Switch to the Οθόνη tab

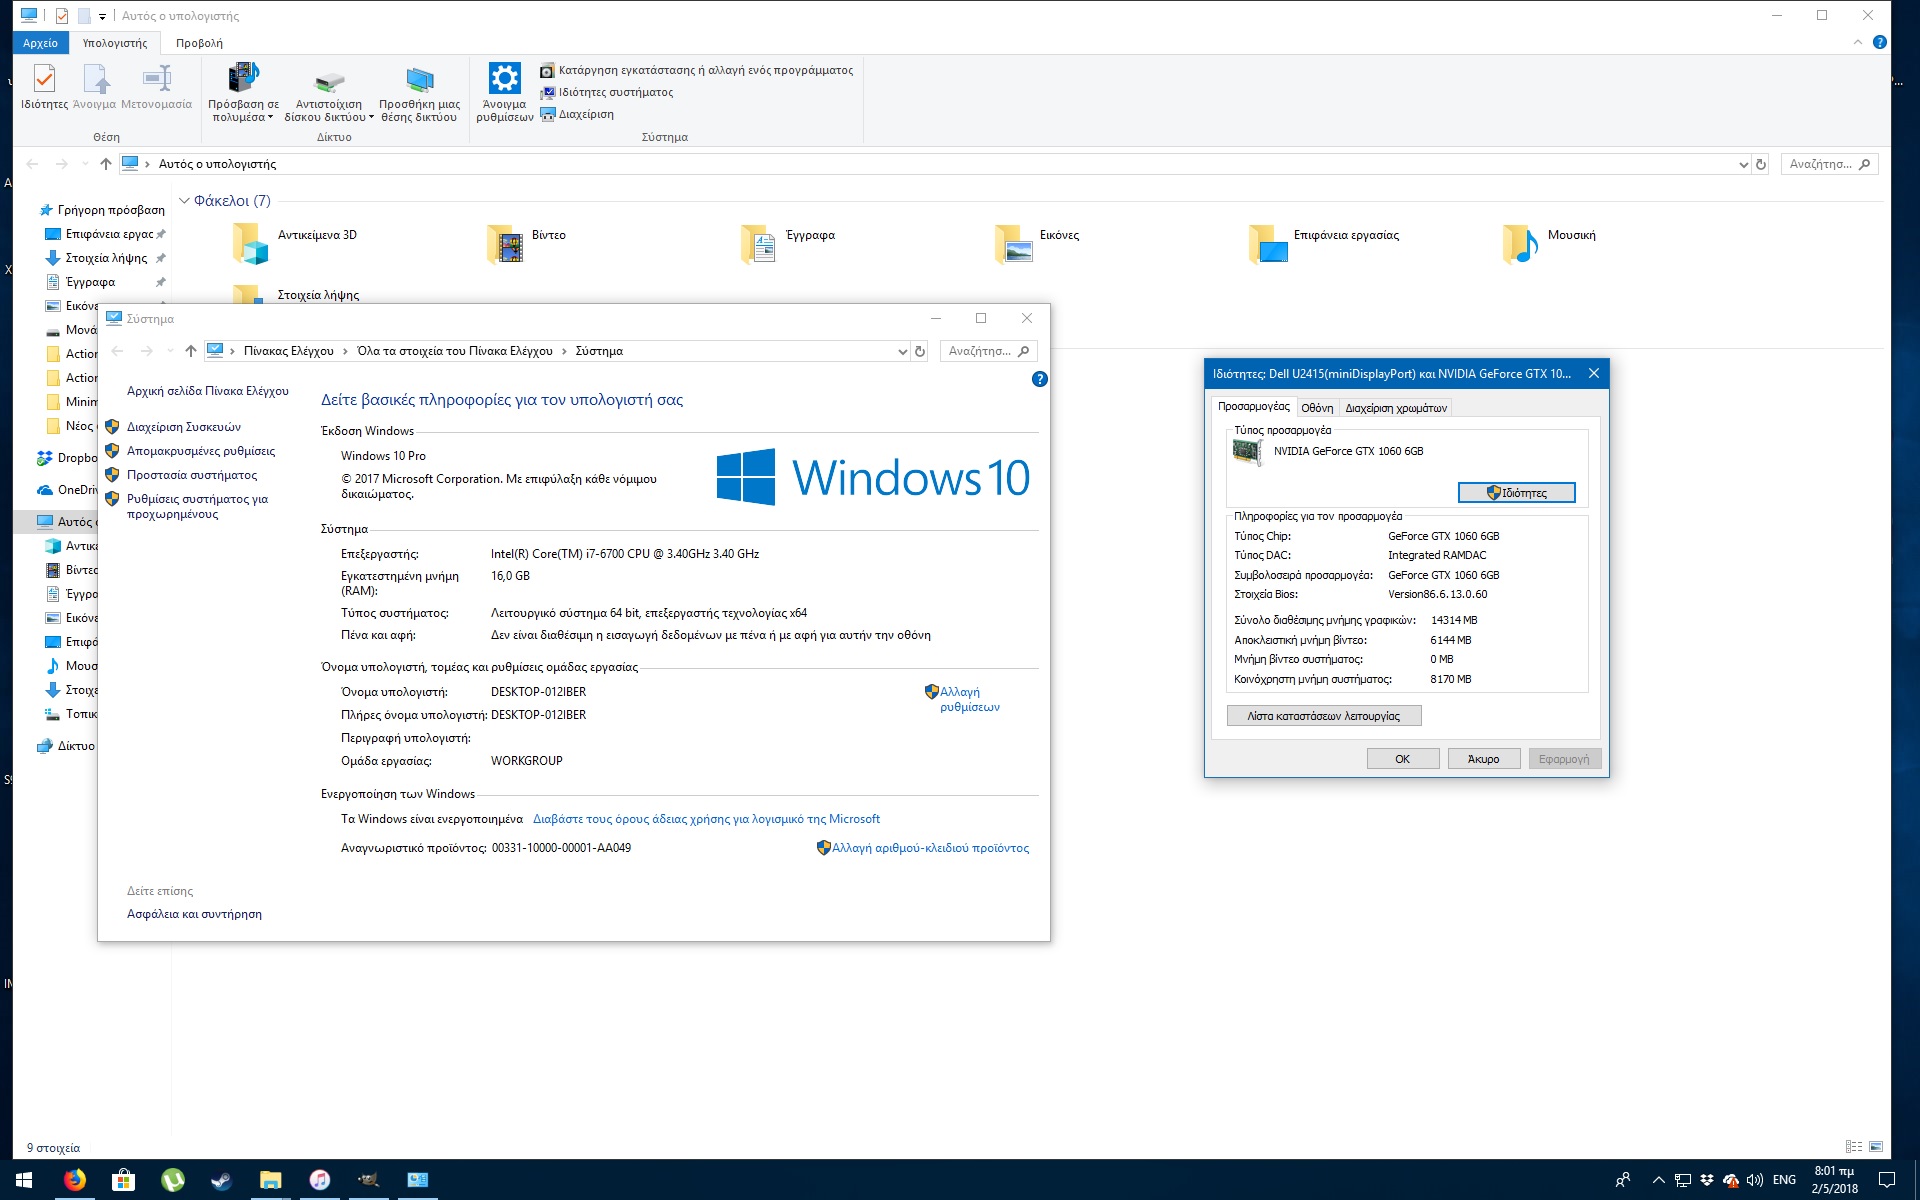(x=1317, y=408)
